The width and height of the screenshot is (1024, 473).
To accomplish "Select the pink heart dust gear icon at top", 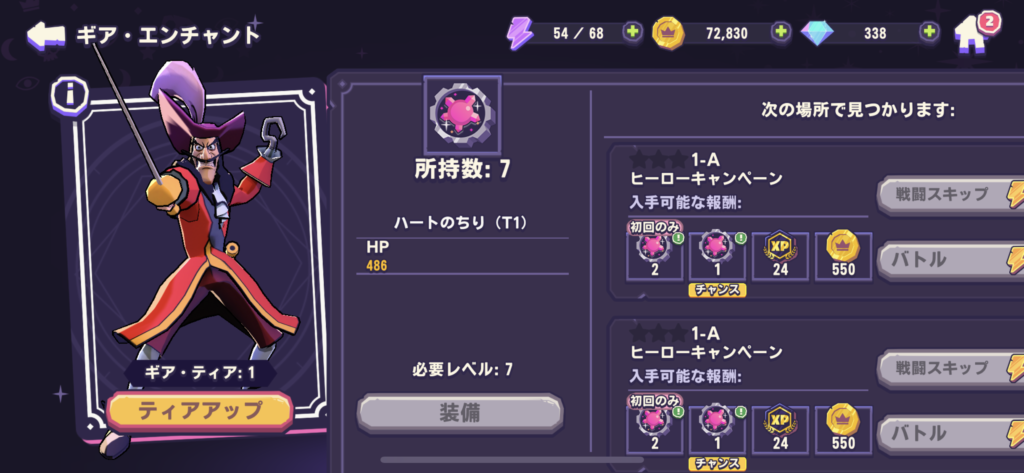I will point(462,115).
